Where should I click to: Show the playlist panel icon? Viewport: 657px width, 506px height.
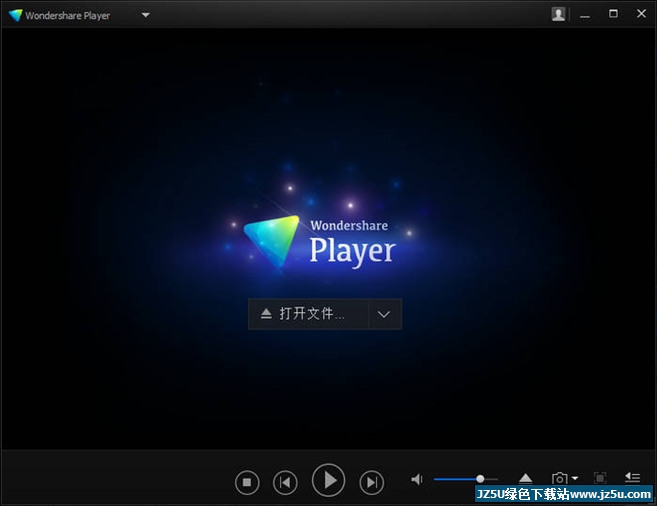point(633,477)
